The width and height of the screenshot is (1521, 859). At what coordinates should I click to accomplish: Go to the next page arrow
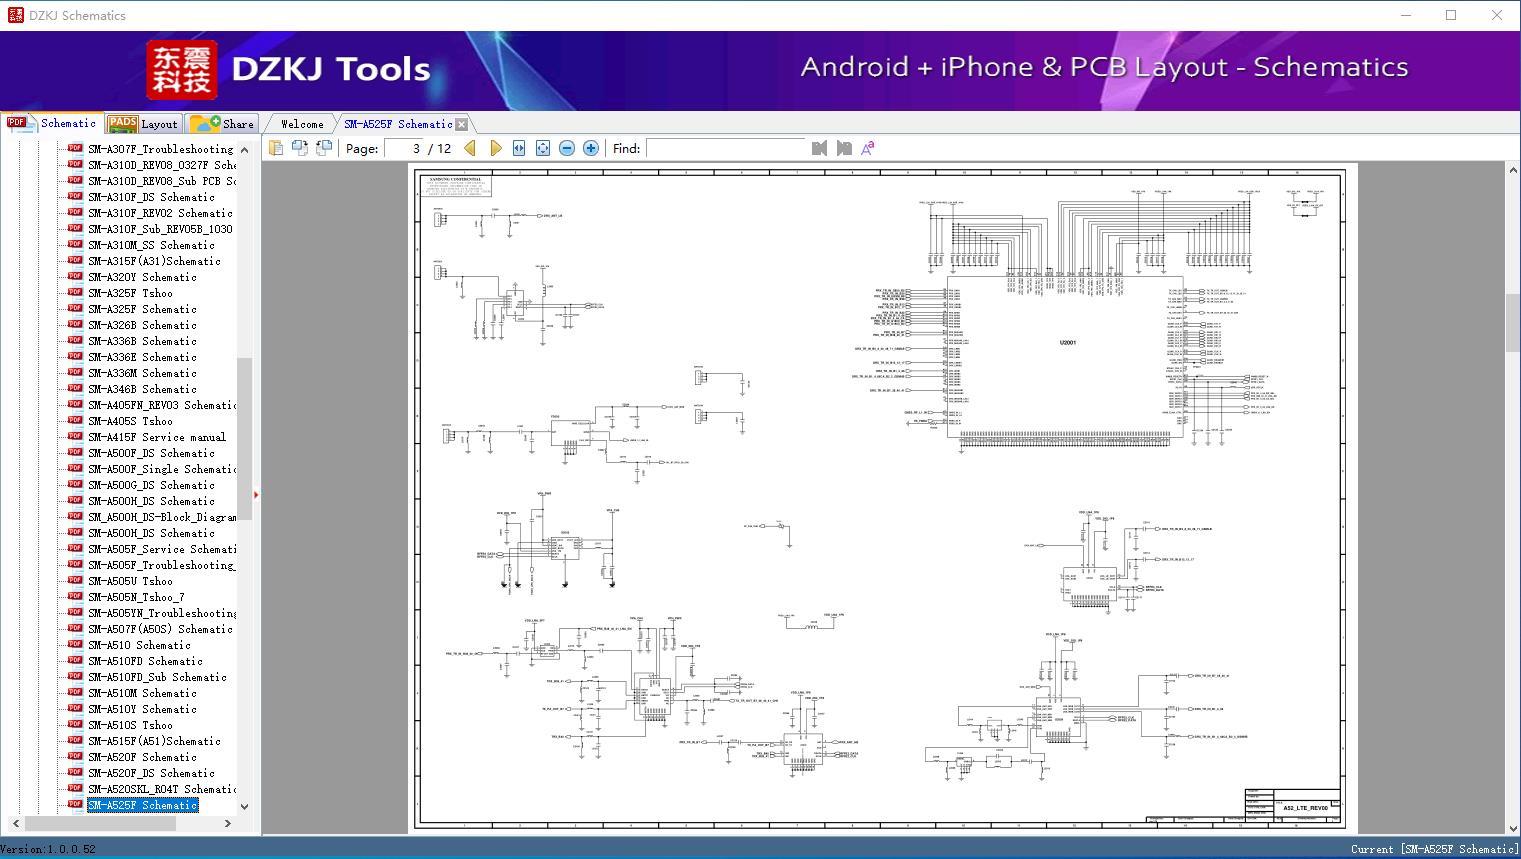pos(495,148)
